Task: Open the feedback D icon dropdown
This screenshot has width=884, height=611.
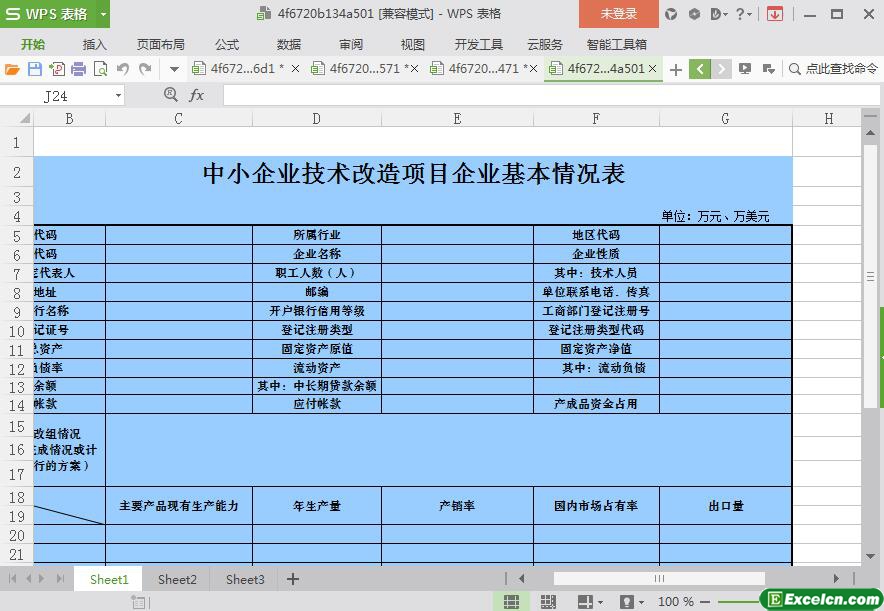Action: (718, 14)
